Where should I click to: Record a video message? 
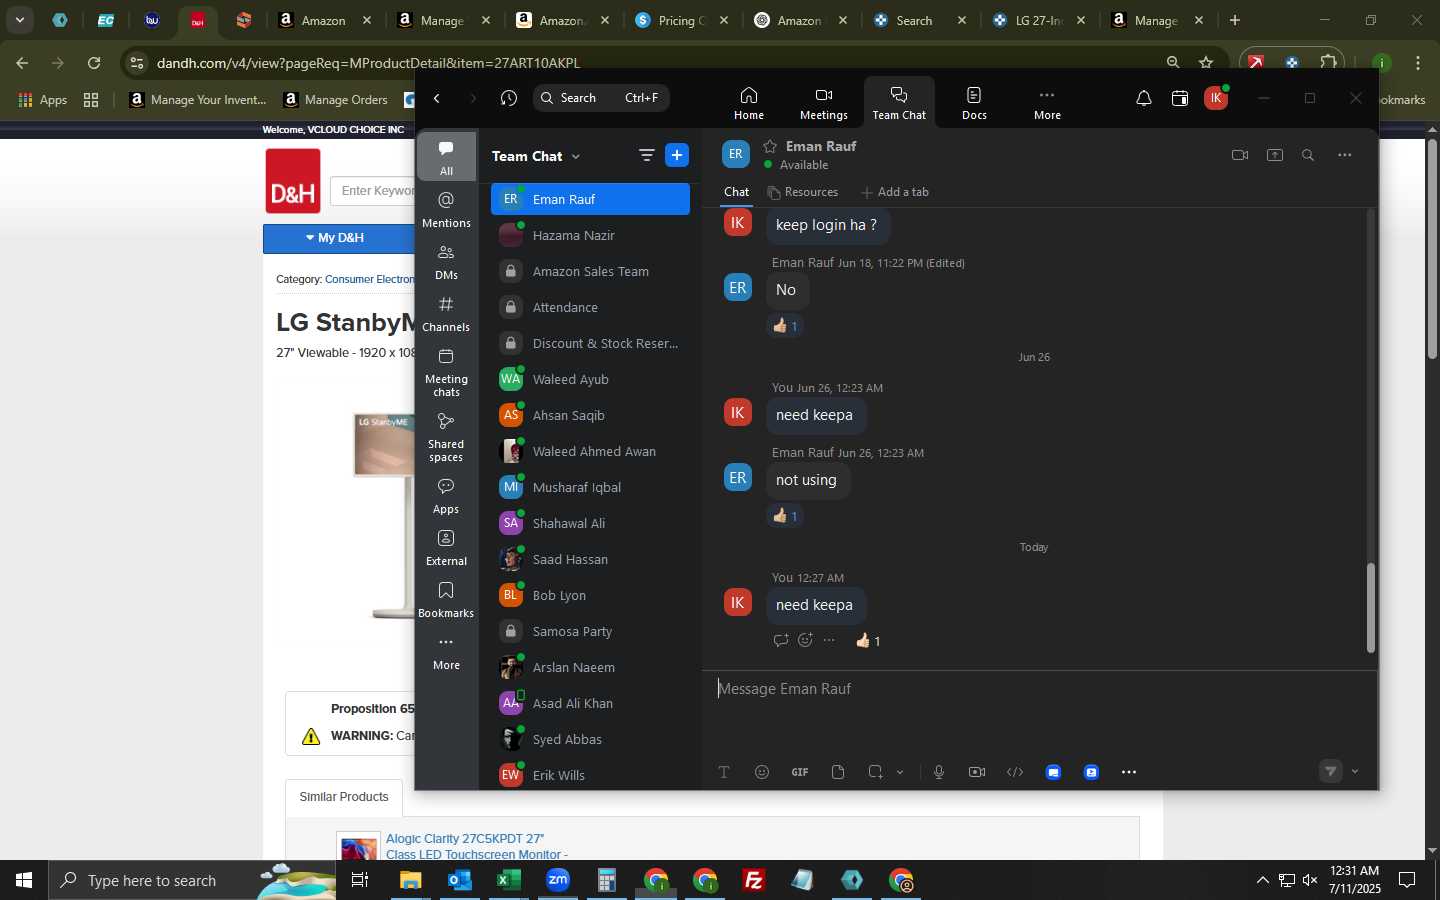click(977, 772)
